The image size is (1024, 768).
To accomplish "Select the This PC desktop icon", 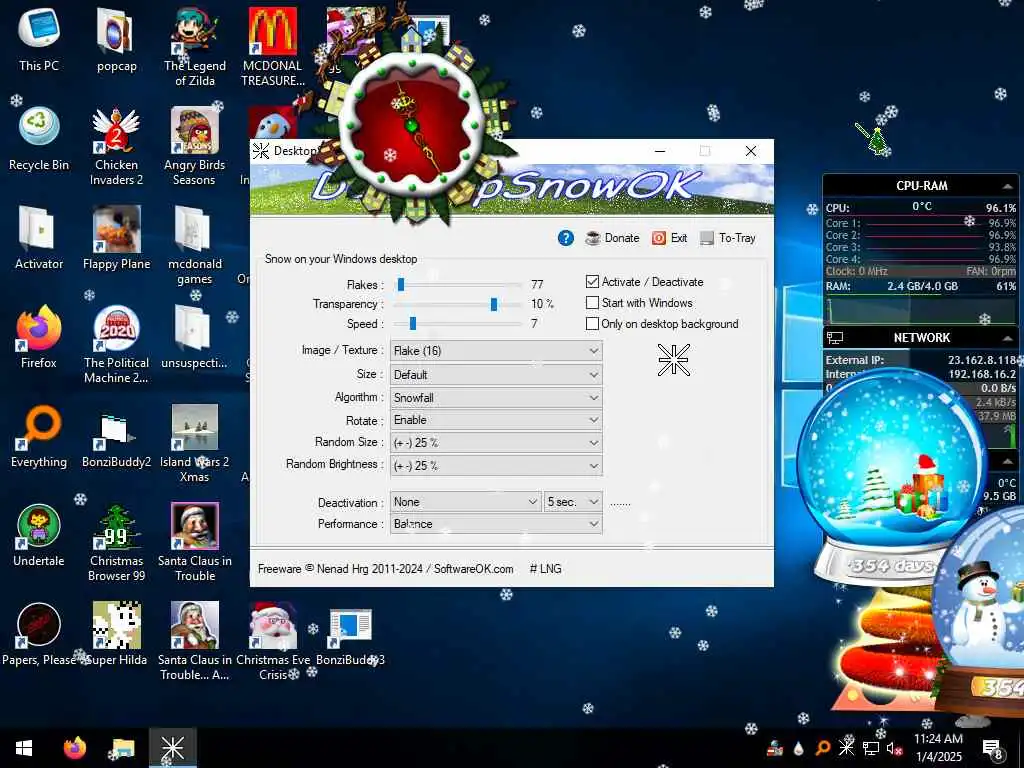I will (x=39, y=40).
